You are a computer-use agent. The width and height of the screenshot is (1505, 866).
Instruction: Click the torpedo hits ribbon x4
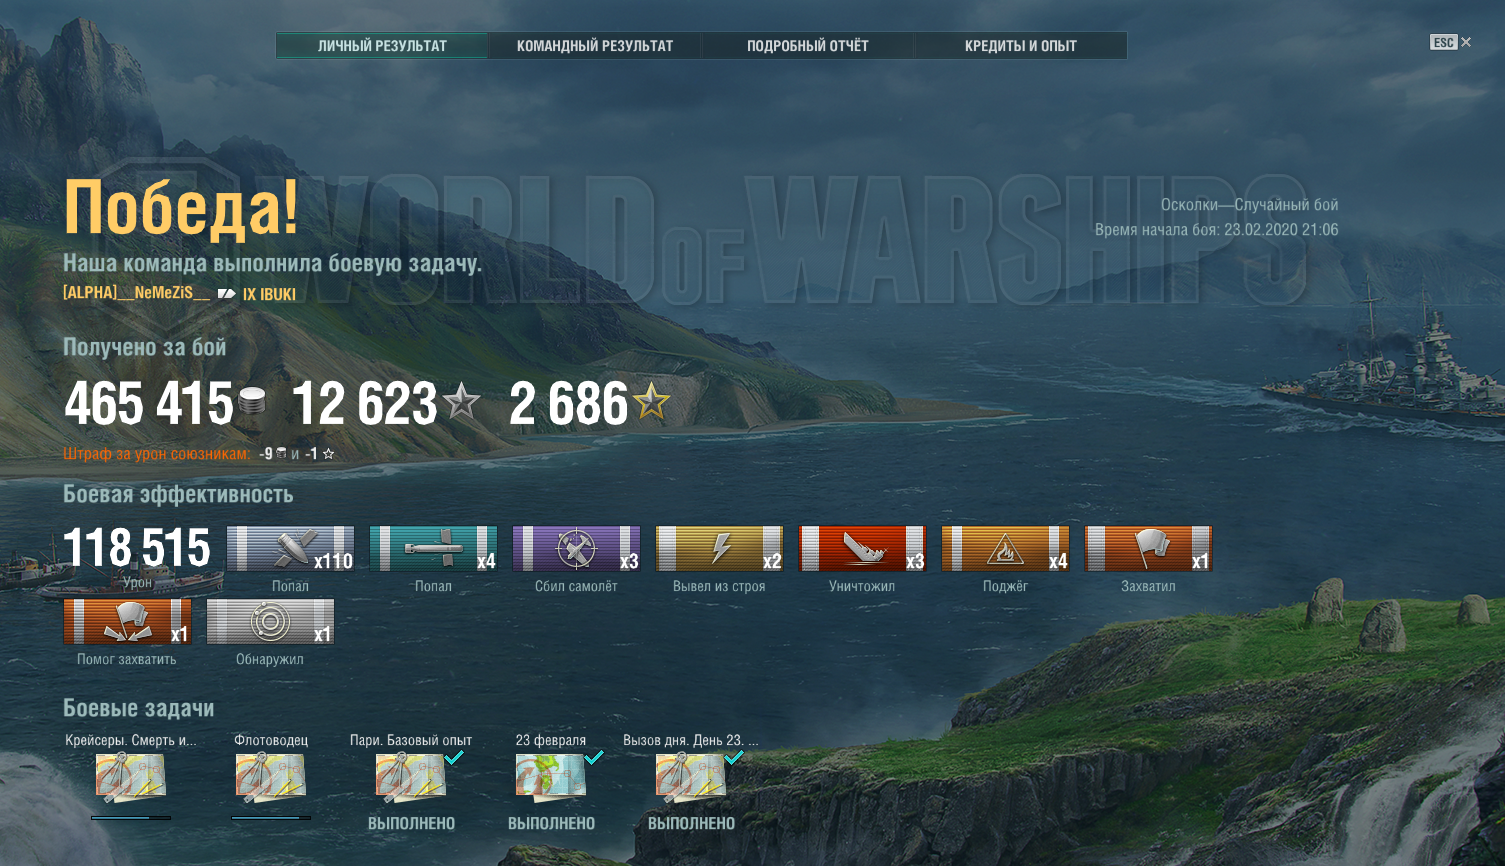coord(433,549)
